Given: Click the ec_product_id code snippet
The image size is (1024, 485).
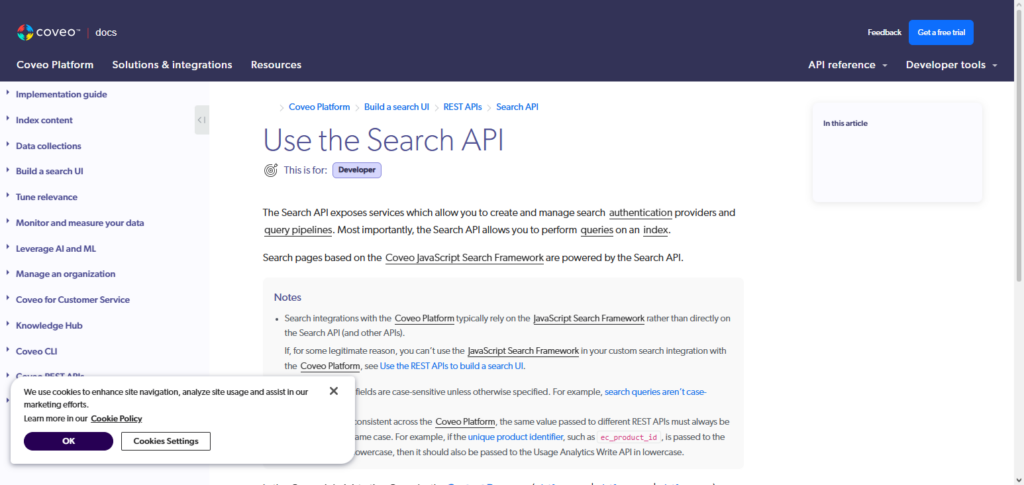Looking at the screenshot, I should (630, 437).
